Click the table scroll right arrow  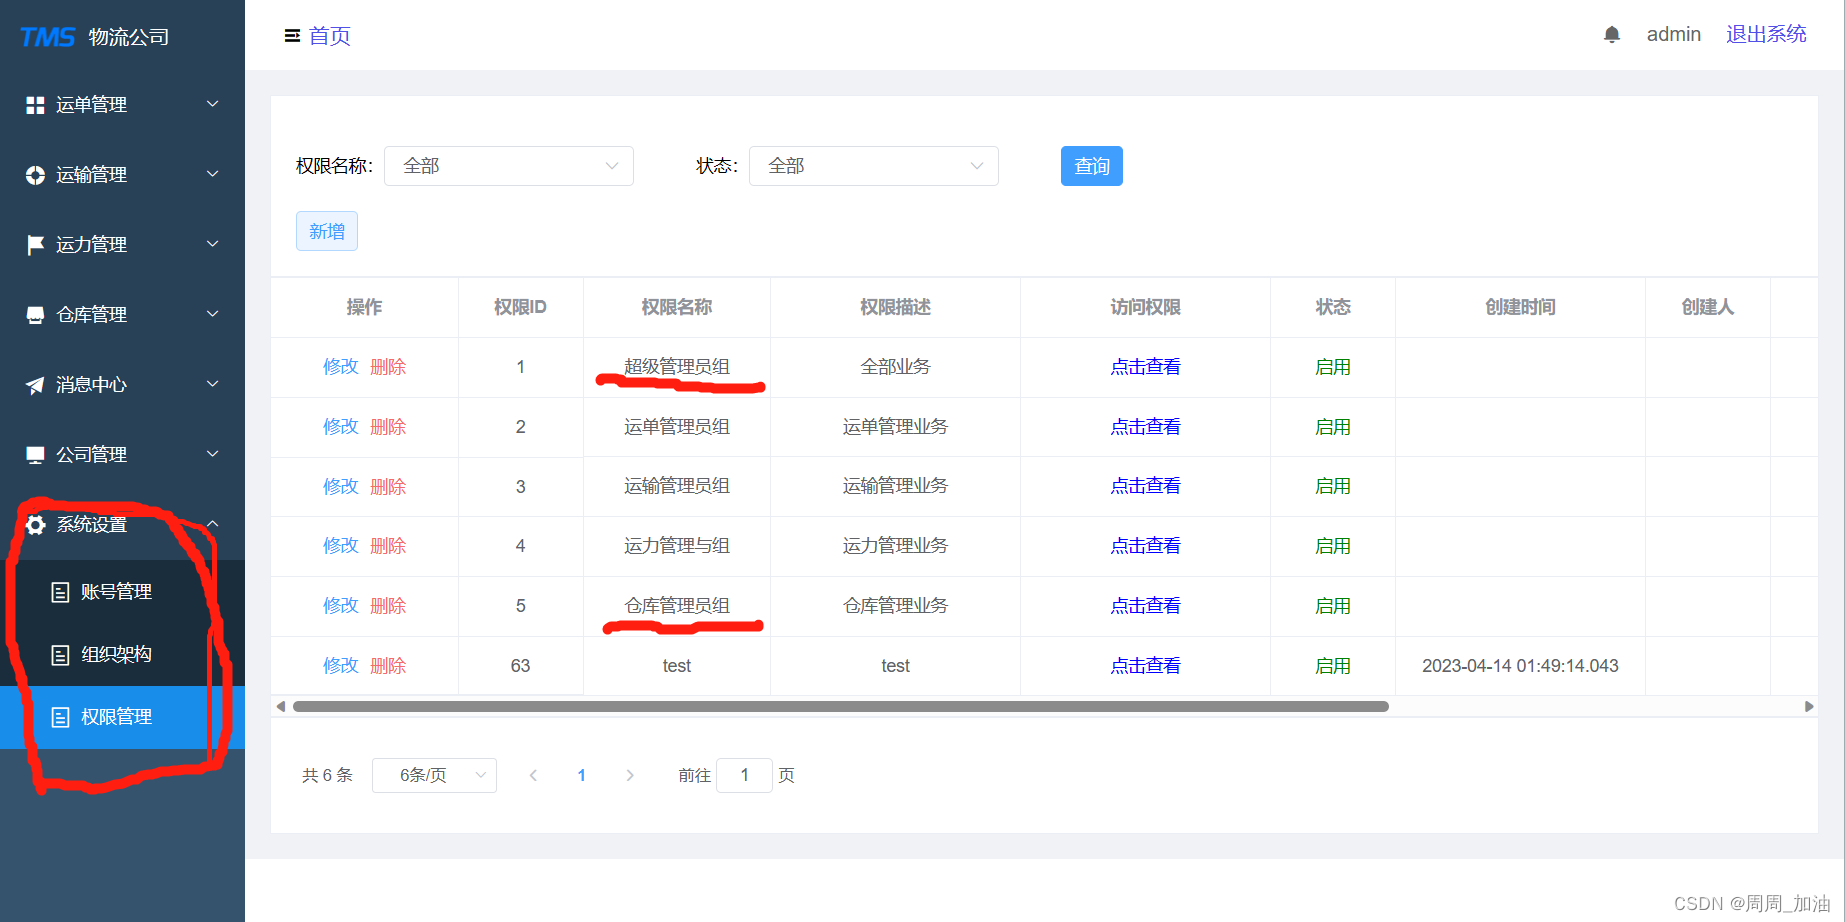pyautogui.click(x=1808, y=706)
